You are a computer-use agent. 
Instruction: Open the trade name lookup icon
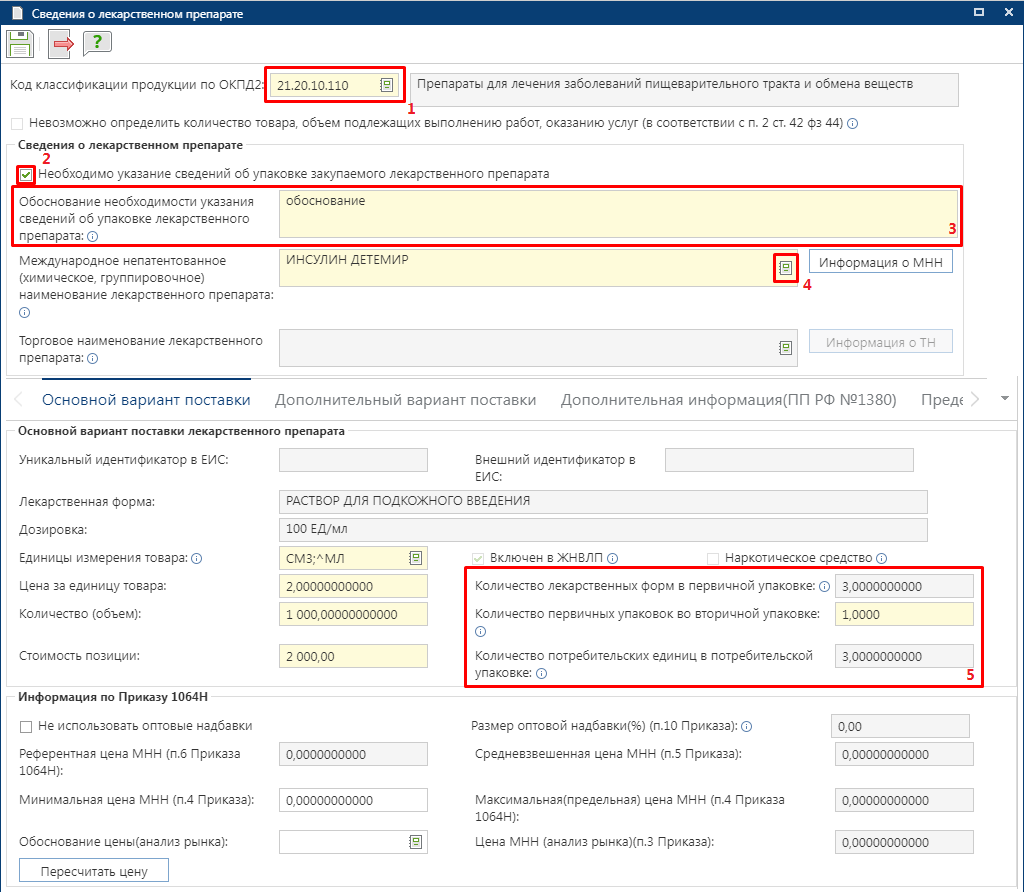785,348
